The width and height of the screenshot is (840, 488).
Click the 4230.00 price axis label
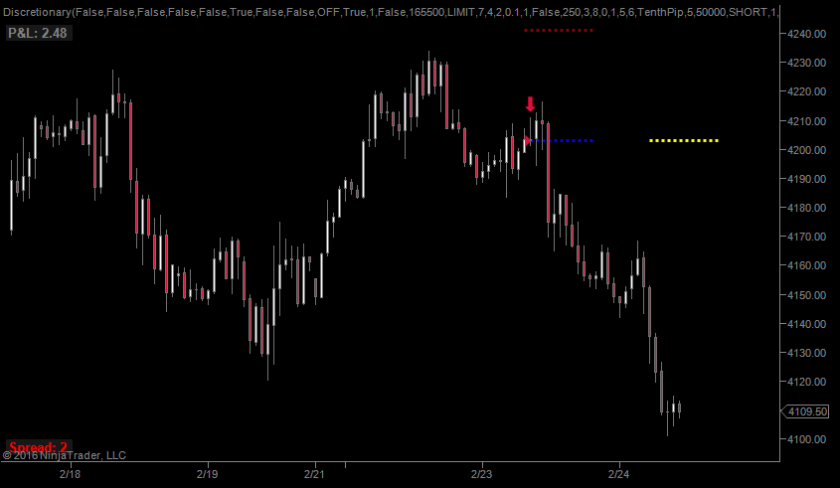pos(806,63)
